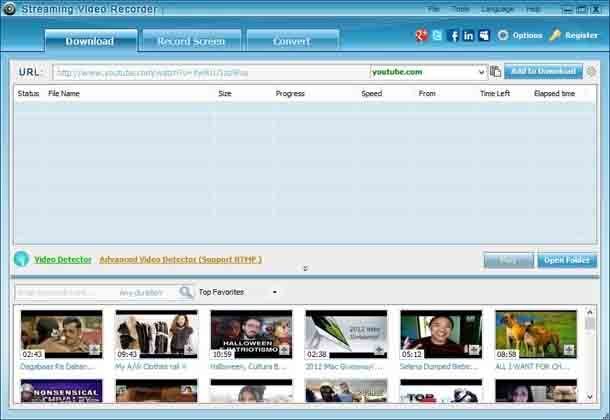610x420 pixels.
Task: Click the thumbnail scrollbar up arrow
Action: [x=590, y=312]
